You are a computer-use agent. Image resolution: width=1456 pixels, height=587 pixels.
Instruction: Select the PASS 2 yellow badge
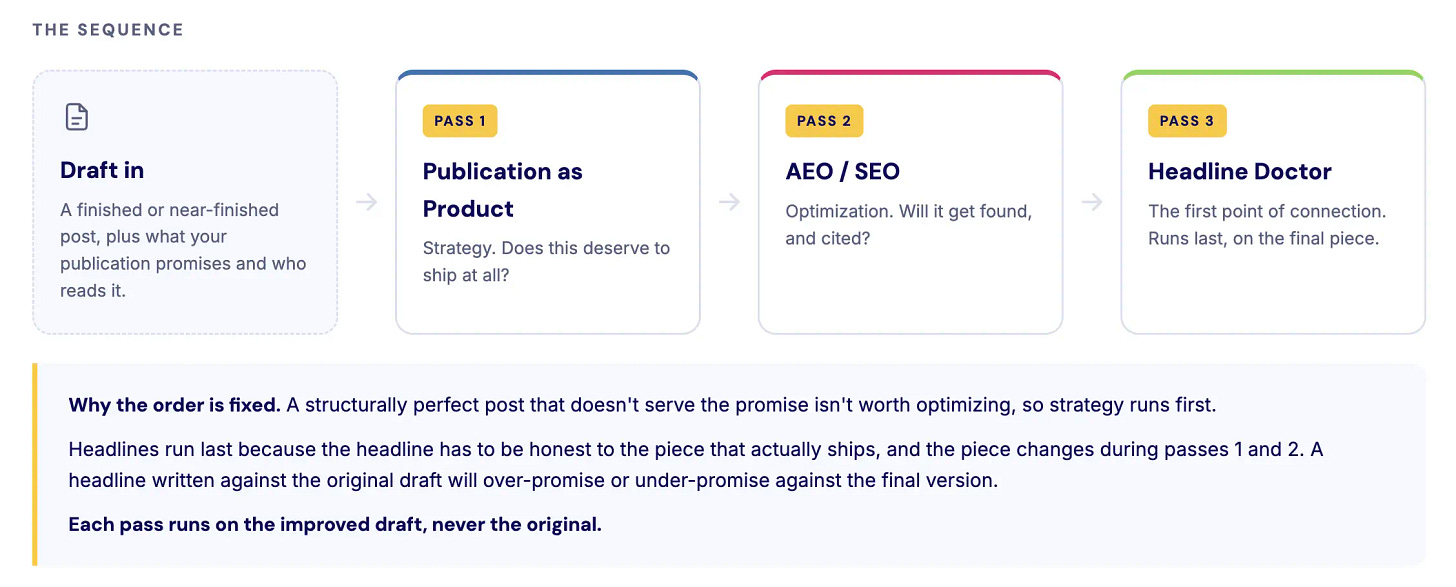click(824, 121)
